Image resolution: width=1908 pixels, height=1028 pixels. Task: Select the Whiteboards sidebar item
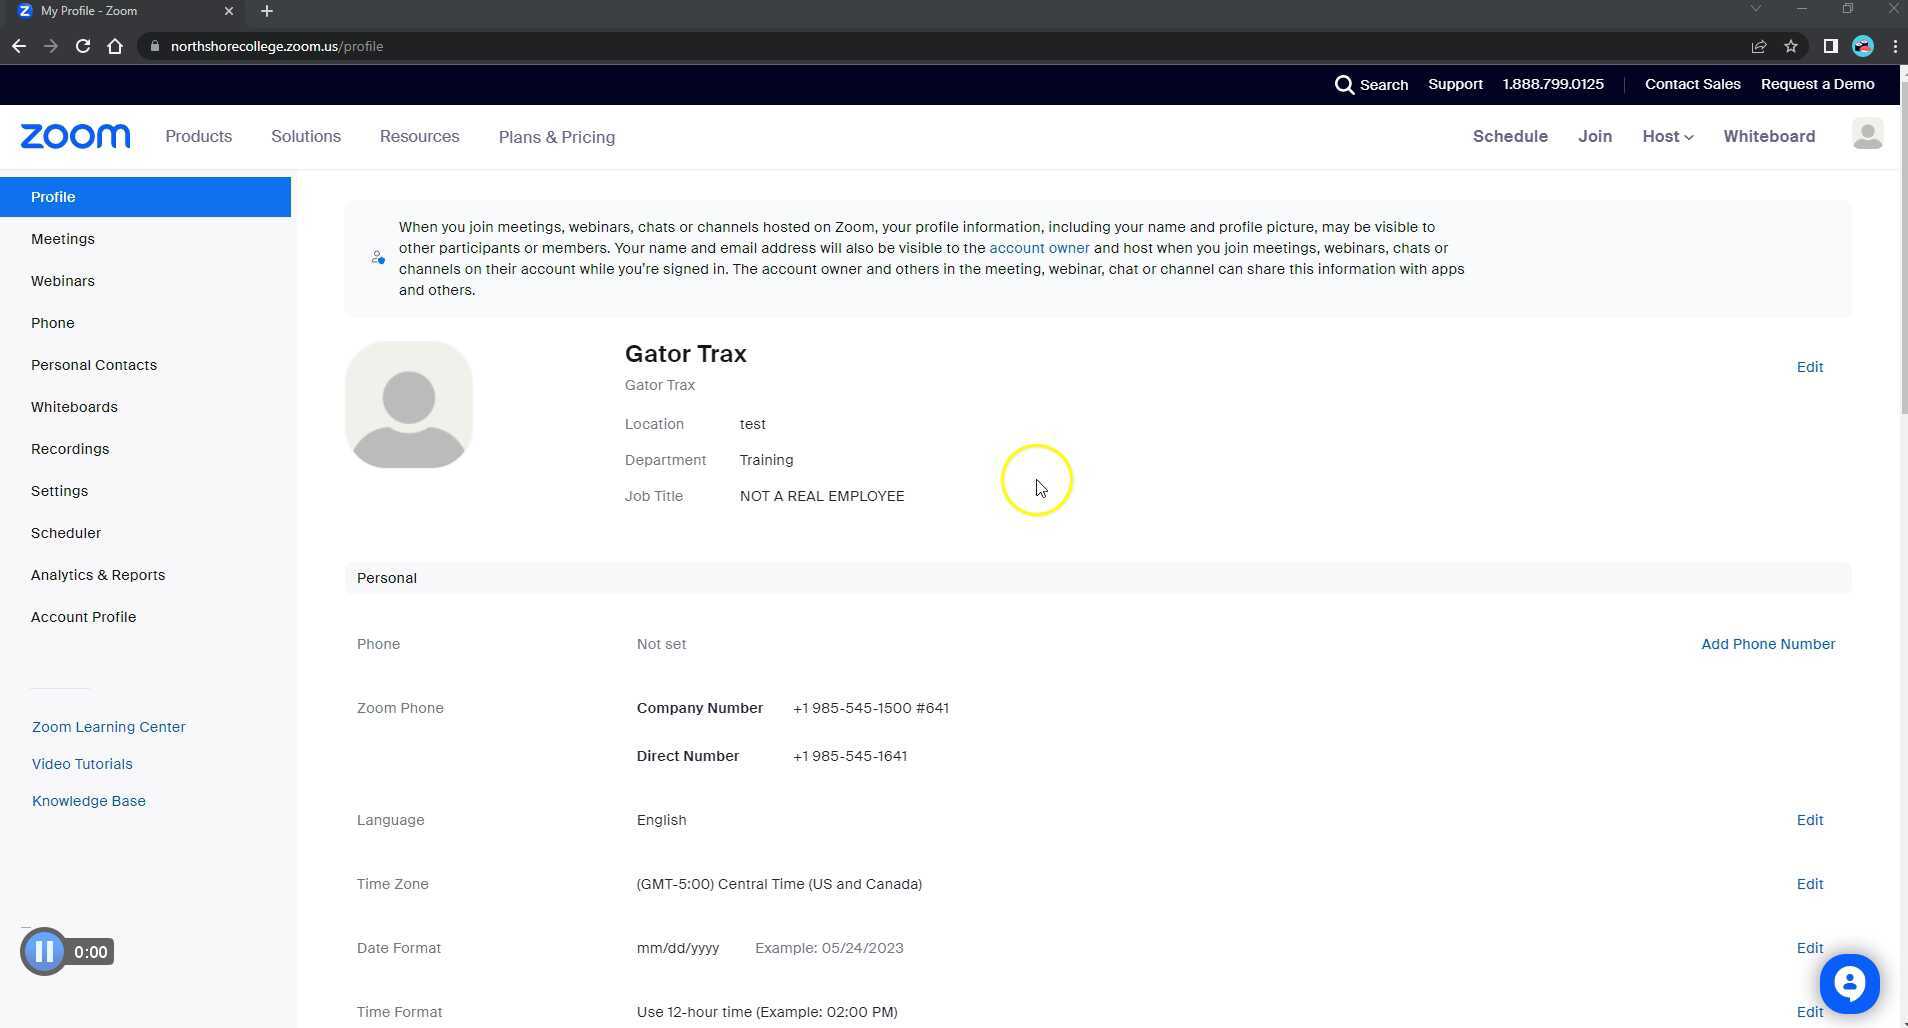point(74,406)
